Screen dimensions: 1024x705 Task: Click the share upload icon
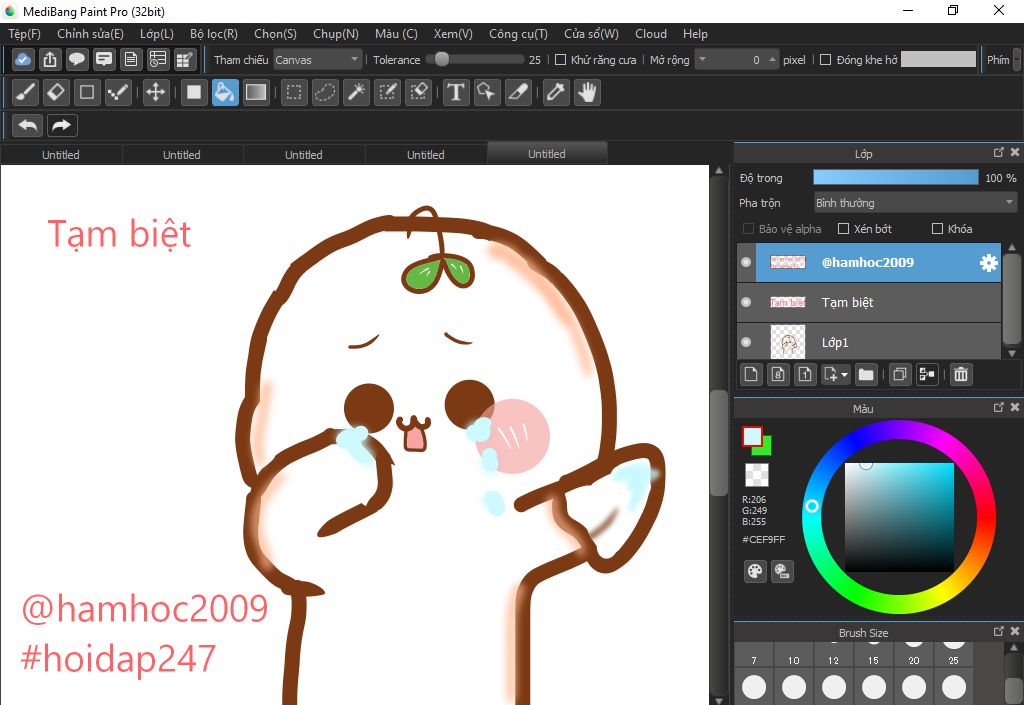pos(50,59)
